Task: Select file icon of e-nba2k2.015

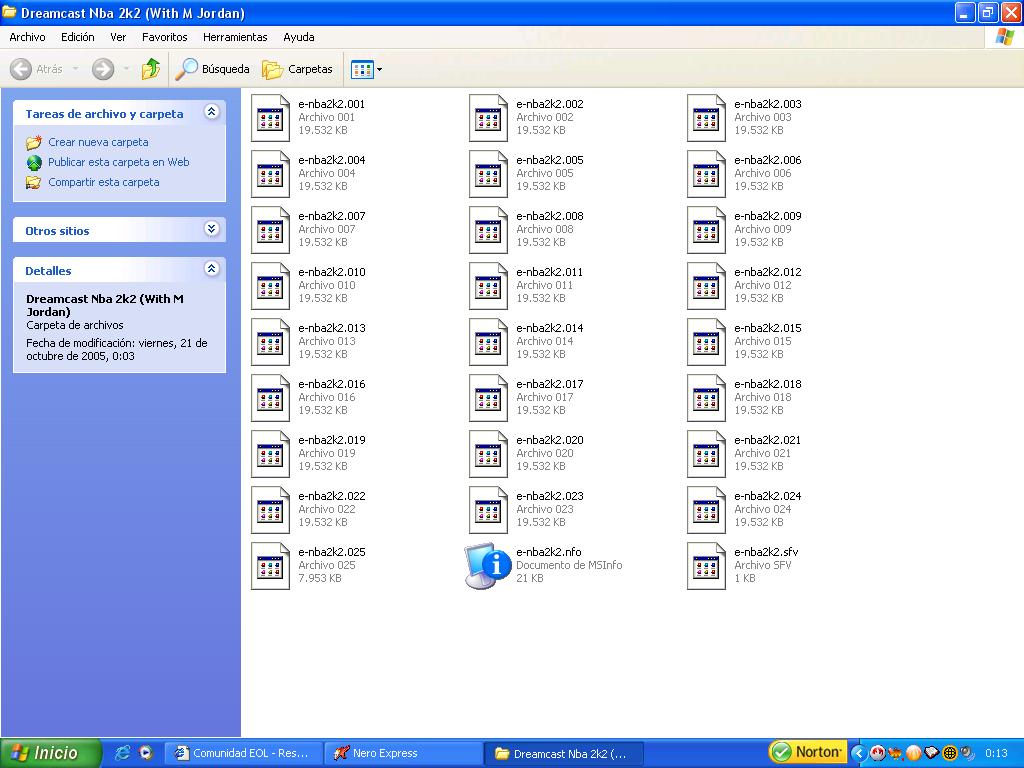Action: [x=707, y=343]
